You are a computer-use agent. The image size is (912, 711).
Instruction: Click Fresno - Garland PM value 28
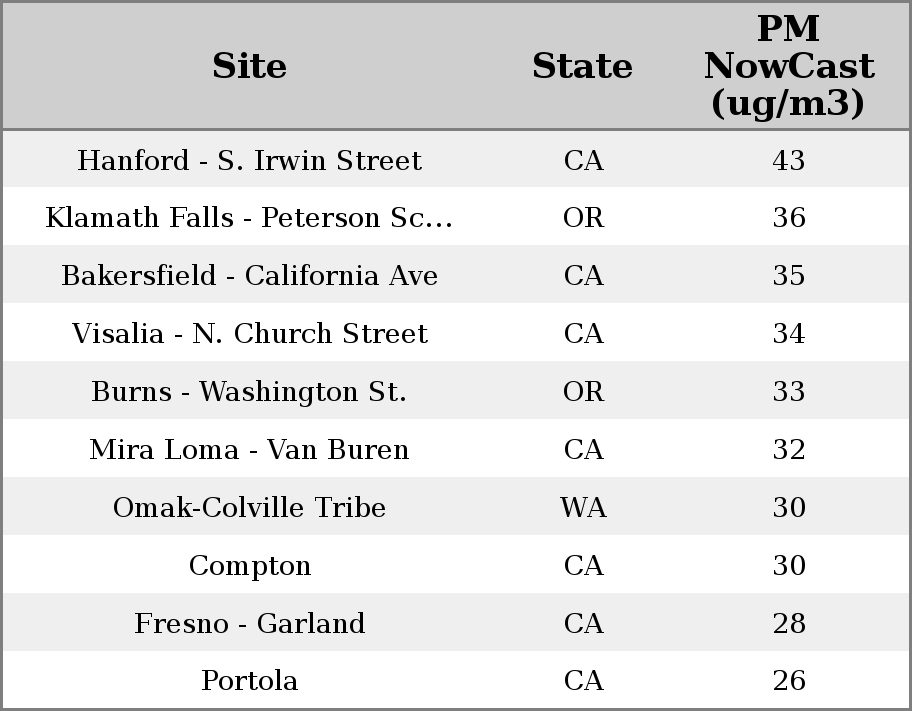click(x=788, y=624)
